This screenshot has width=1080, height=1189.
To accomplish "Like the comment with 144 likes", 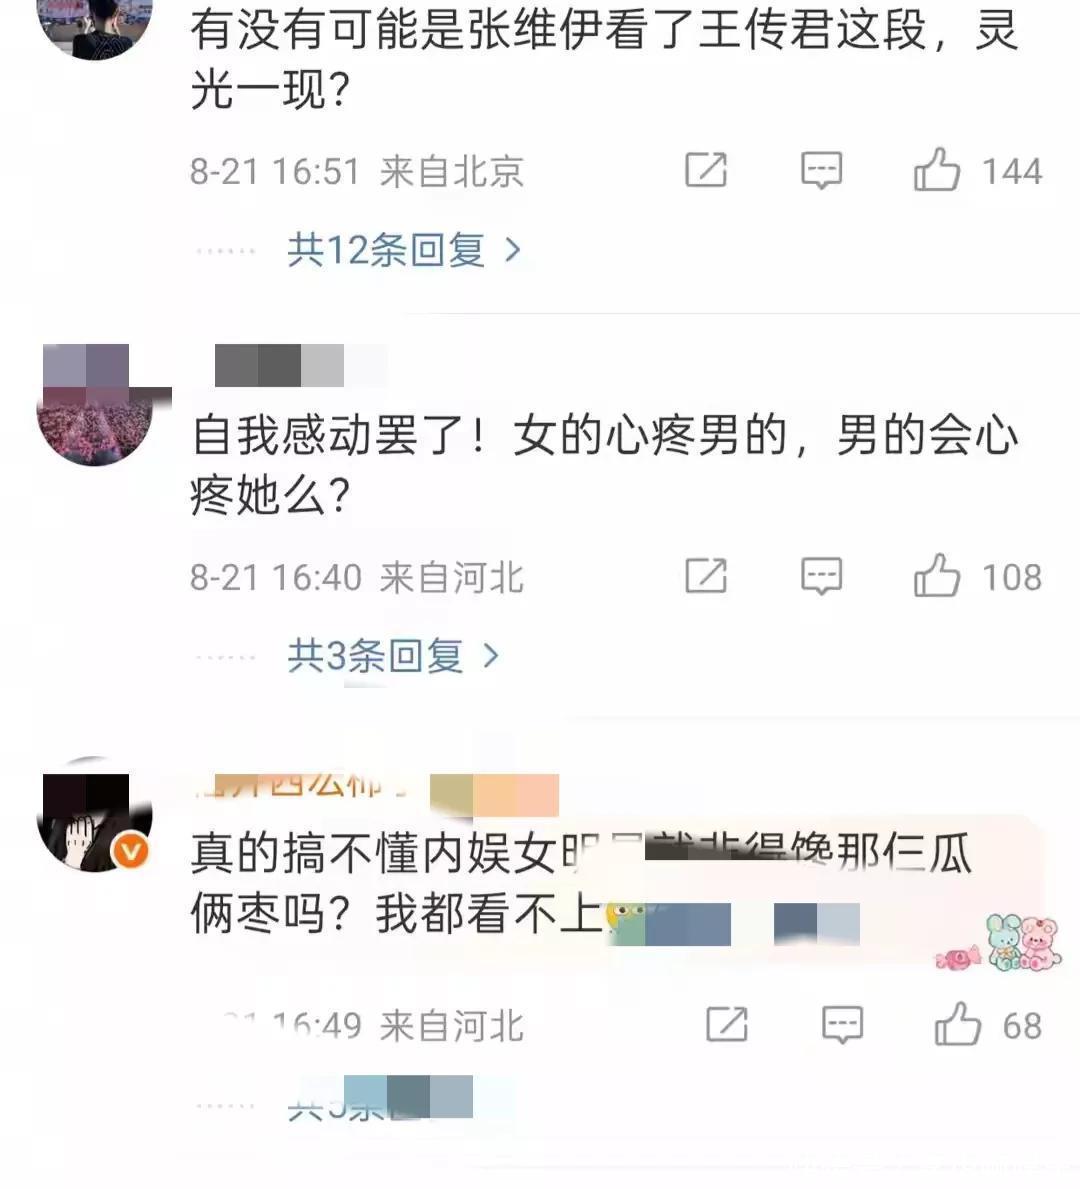I will pos(937,170).
